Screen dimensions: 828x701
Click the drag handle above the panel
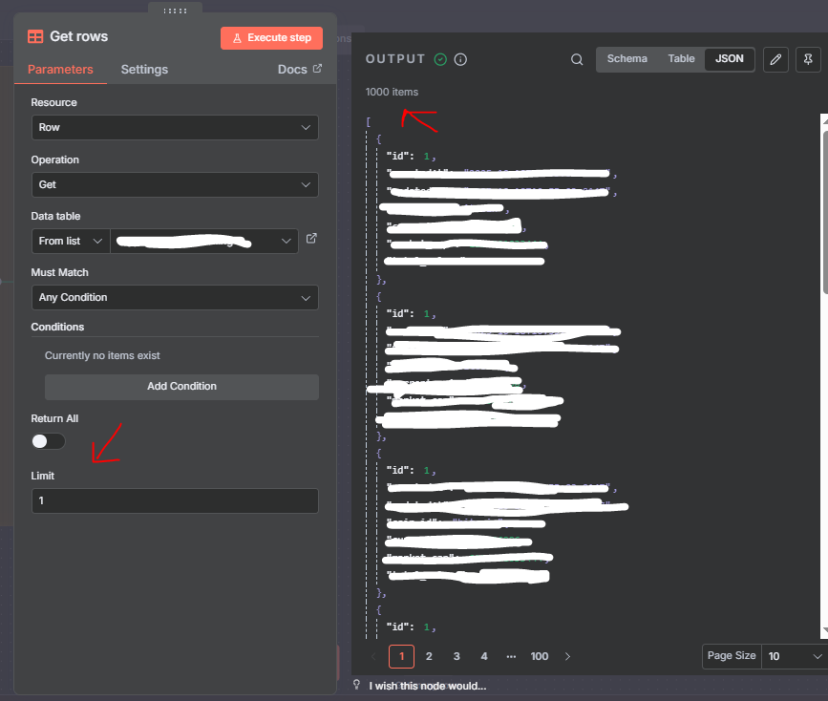175,11
